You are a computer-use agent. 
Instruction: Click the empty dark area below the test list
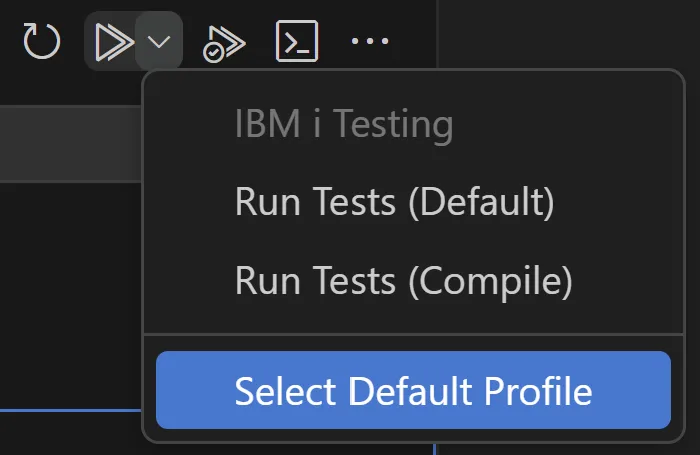tap(71, 295)
